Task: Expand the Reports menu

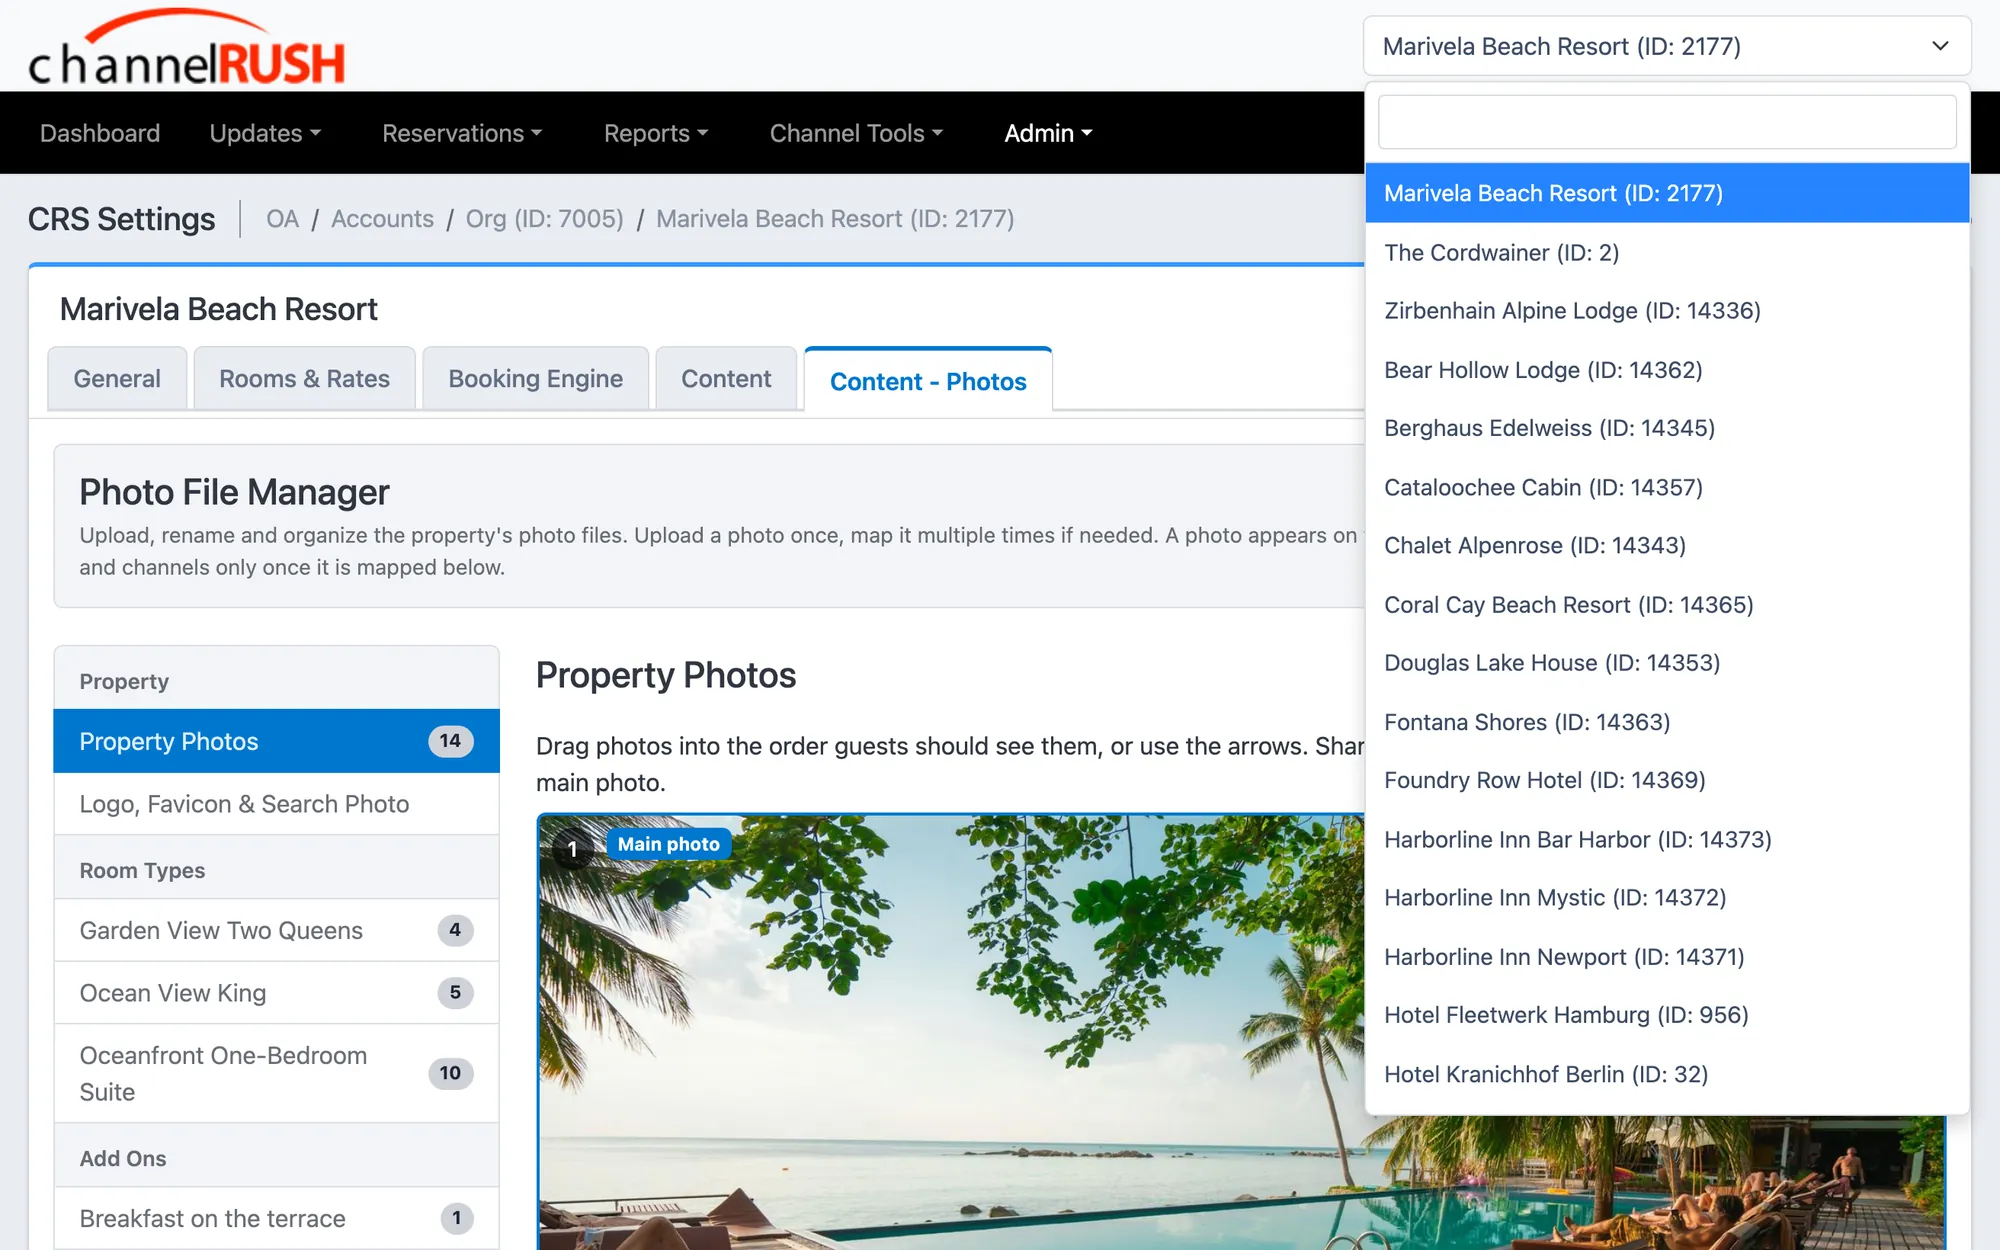Action: pos(656,133)
